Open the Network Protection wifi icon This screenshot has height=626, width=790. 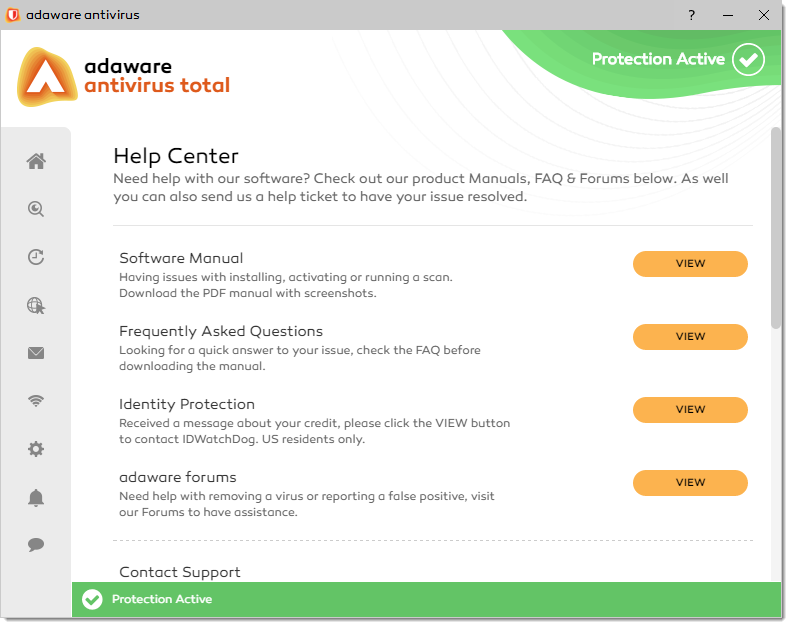point(36,401)
